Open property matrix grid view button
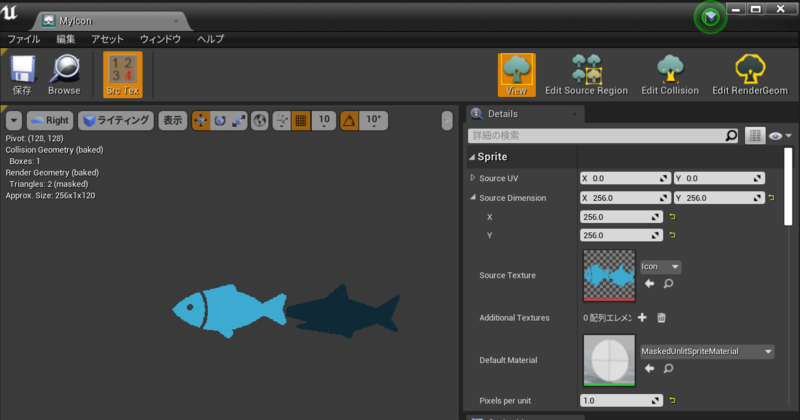This screenshot has width=800, height=420. [755, 136]
